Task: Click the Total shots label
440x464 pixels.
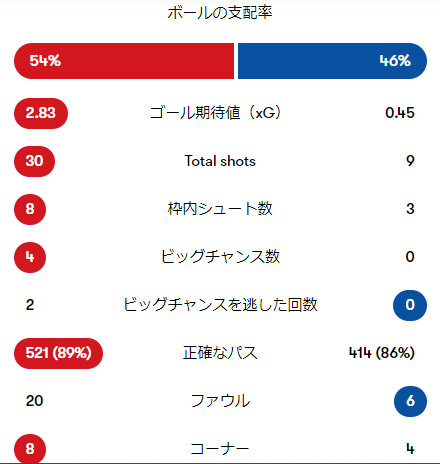Action: [220, 161]
